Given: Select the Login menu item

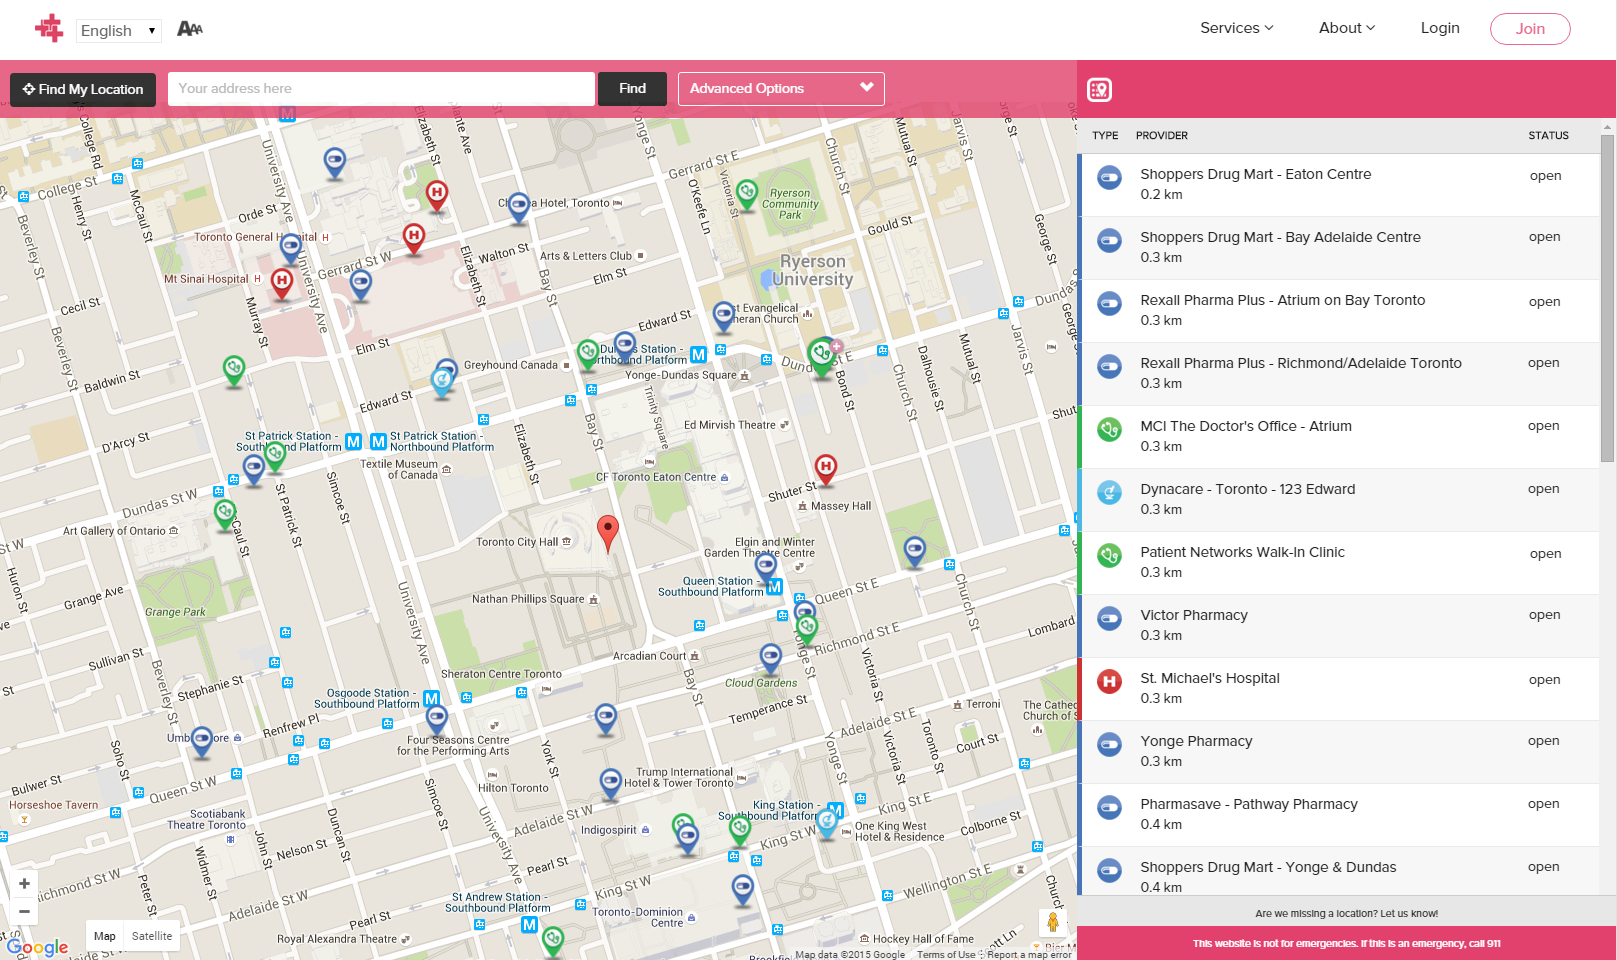Looking at the screenshot, I should coord(1440,28).
